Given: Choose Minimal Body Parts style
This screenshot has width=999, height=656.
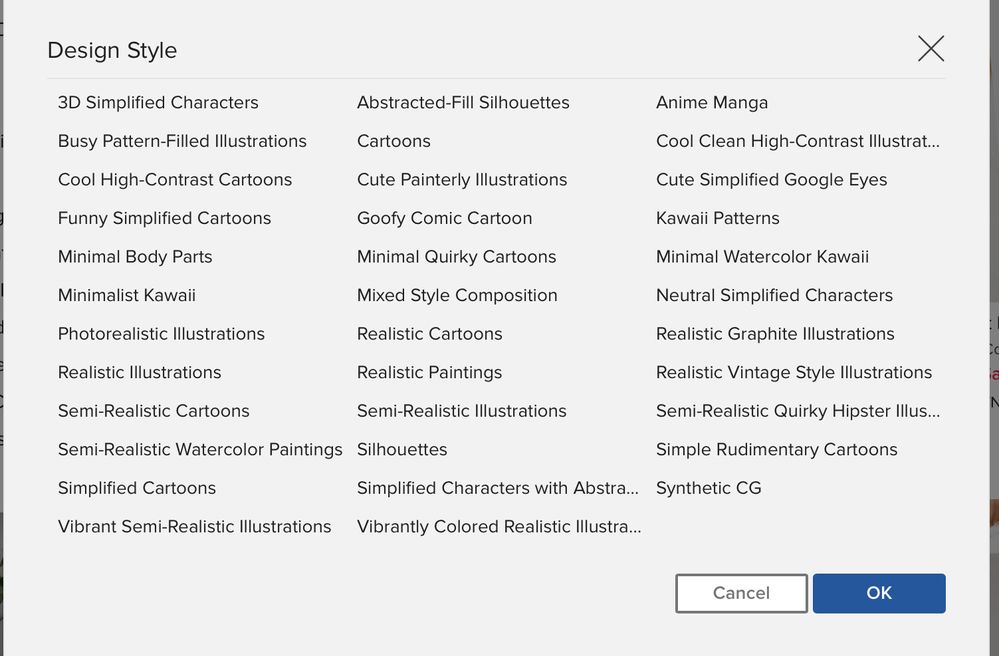Looking at the screenshot, I should [135, 257].
